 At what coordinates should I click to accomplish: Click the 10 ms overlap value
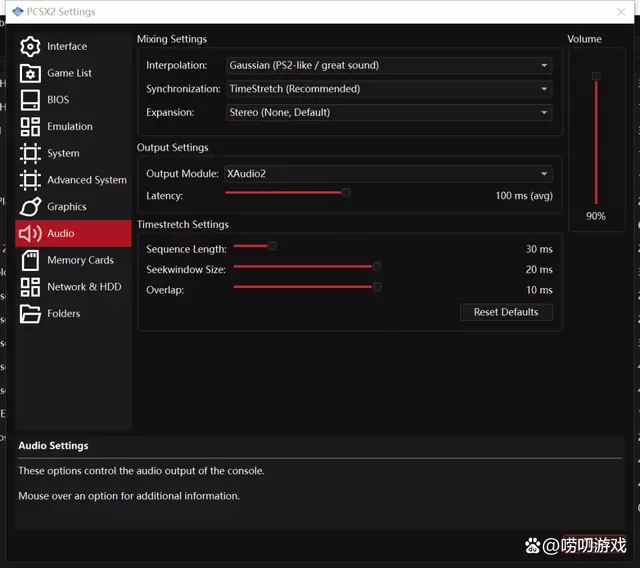click(x=539, y=290)
